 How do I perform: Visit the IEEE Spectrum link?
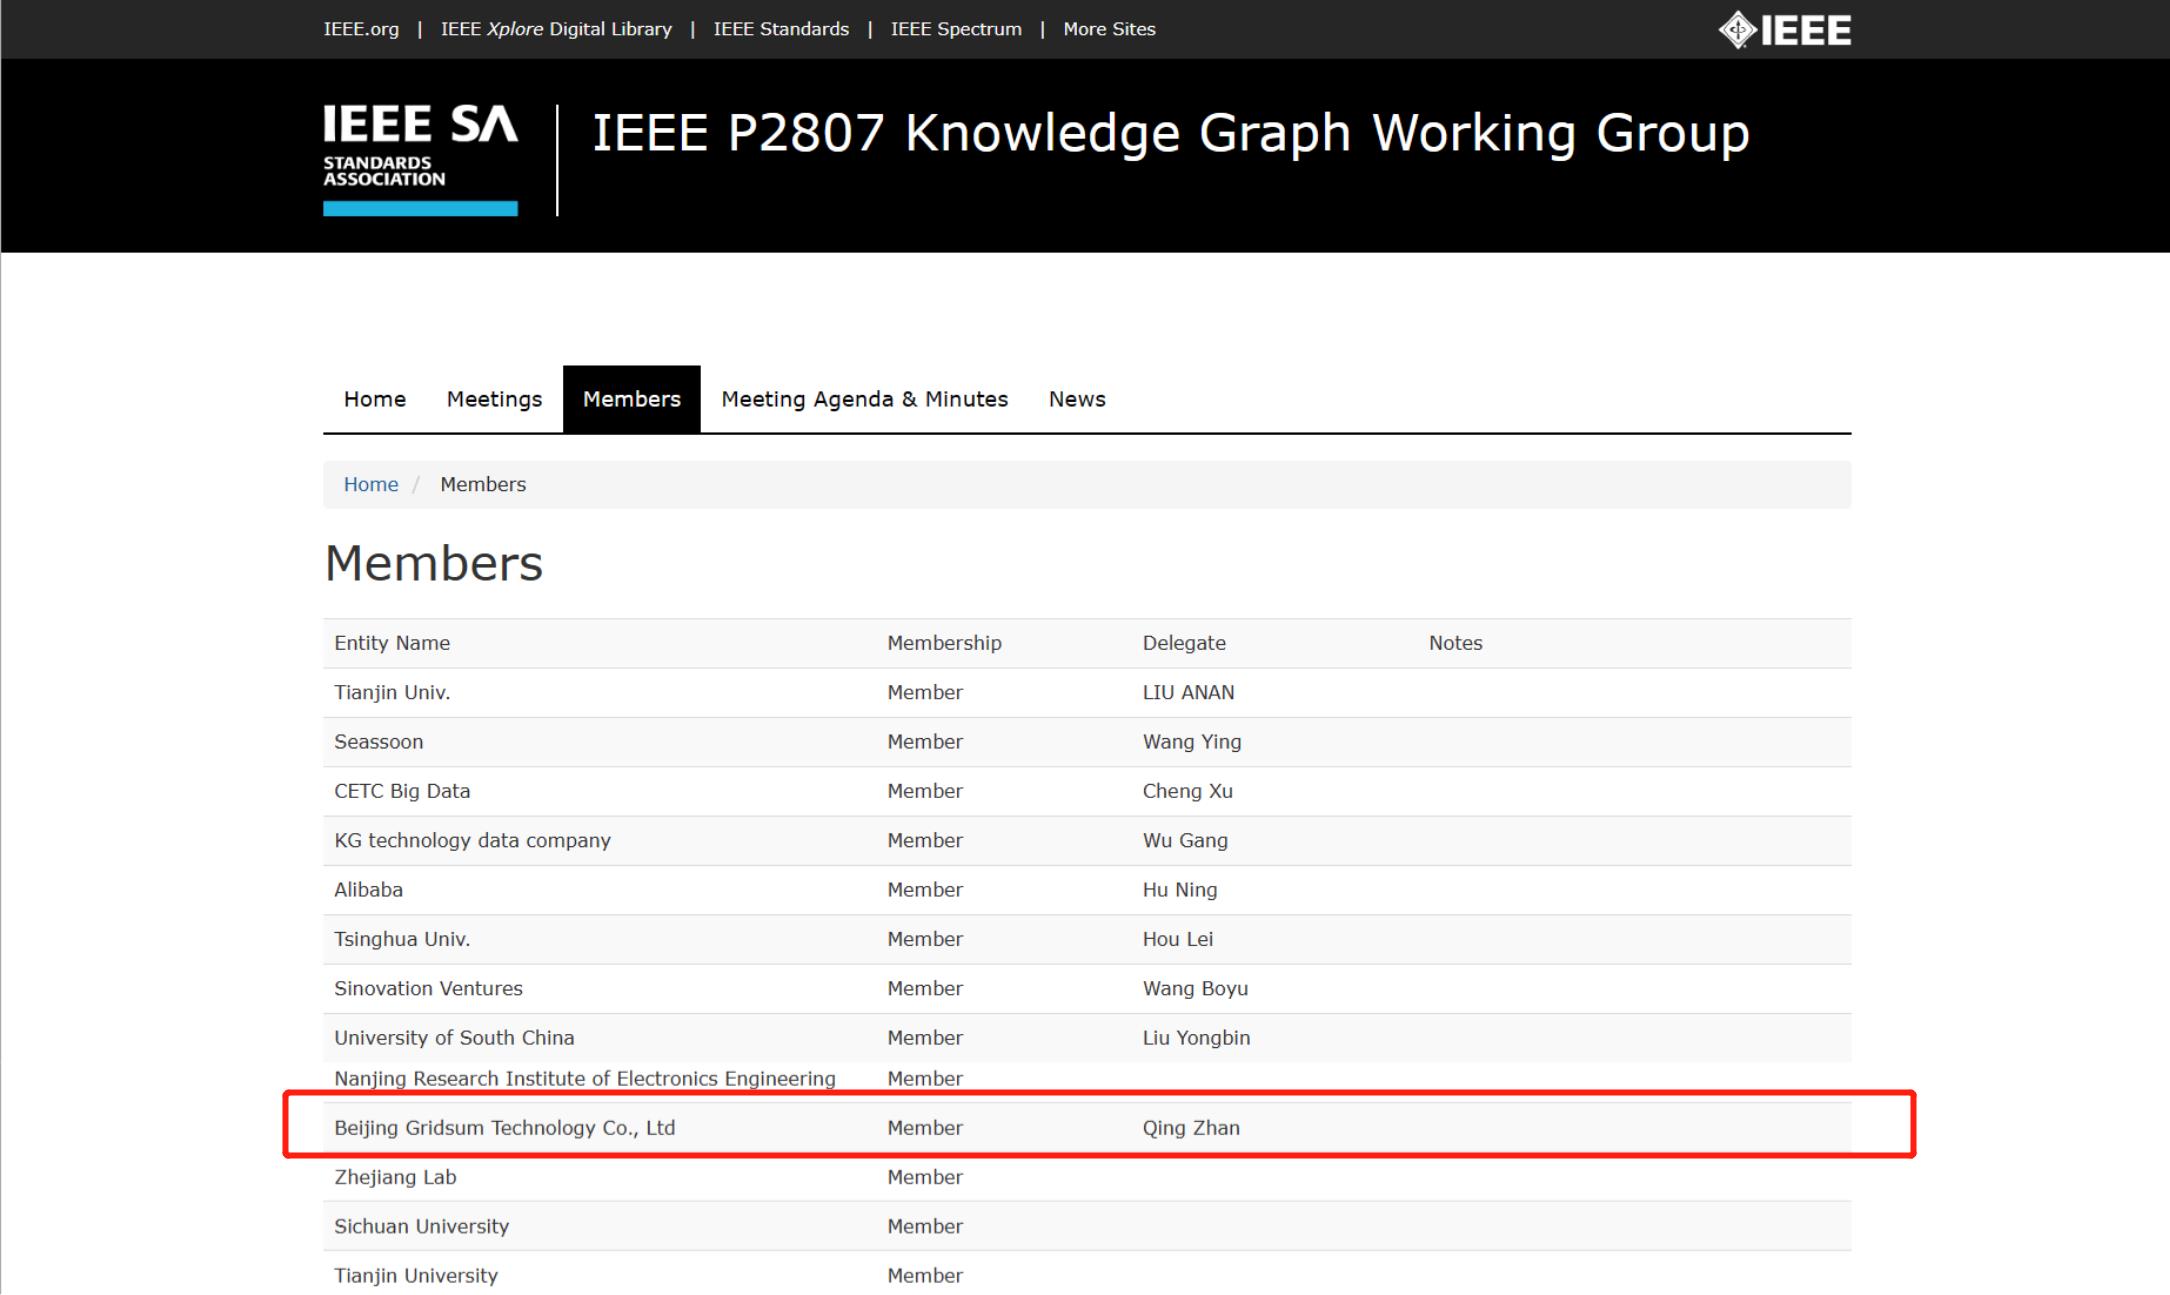pos(956,29)
